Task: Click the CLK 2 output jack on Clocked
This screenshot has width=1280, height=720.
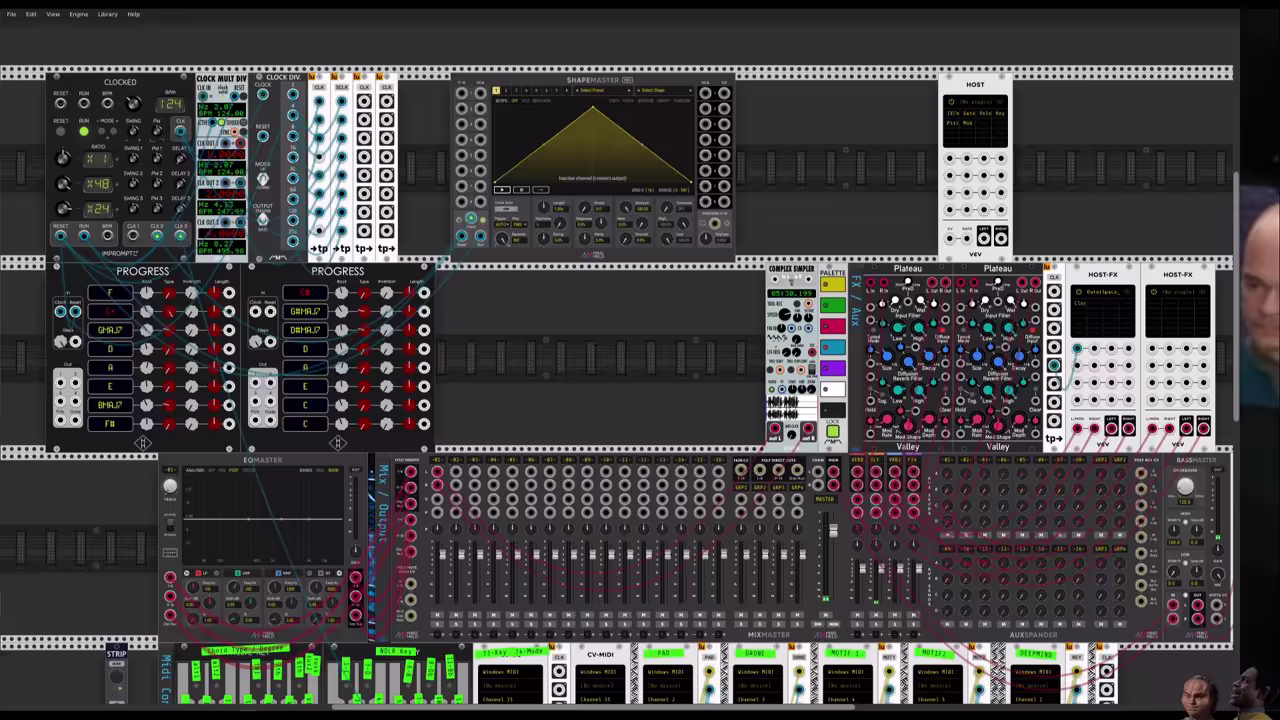Action: coord(156,236)
